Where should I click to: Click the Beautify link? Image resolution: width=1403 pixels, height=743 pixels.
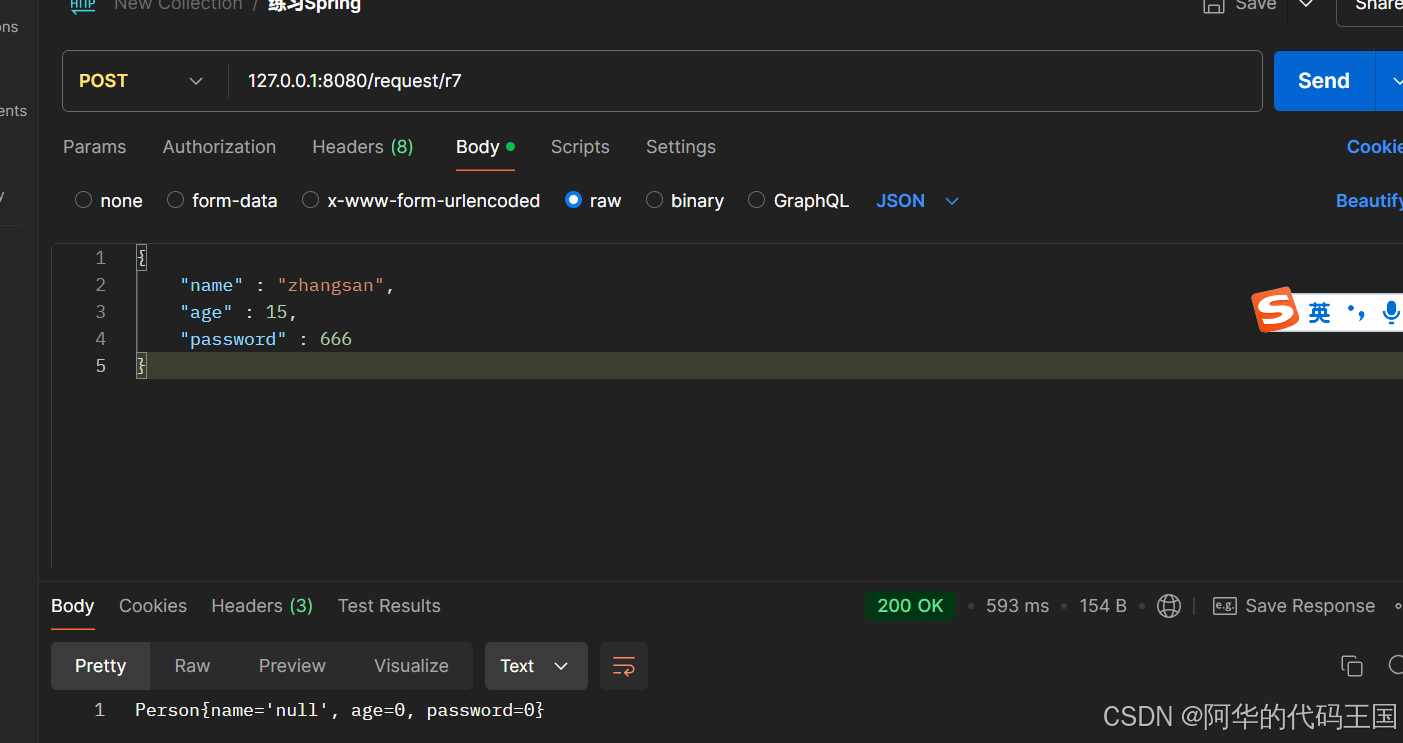1369,201
